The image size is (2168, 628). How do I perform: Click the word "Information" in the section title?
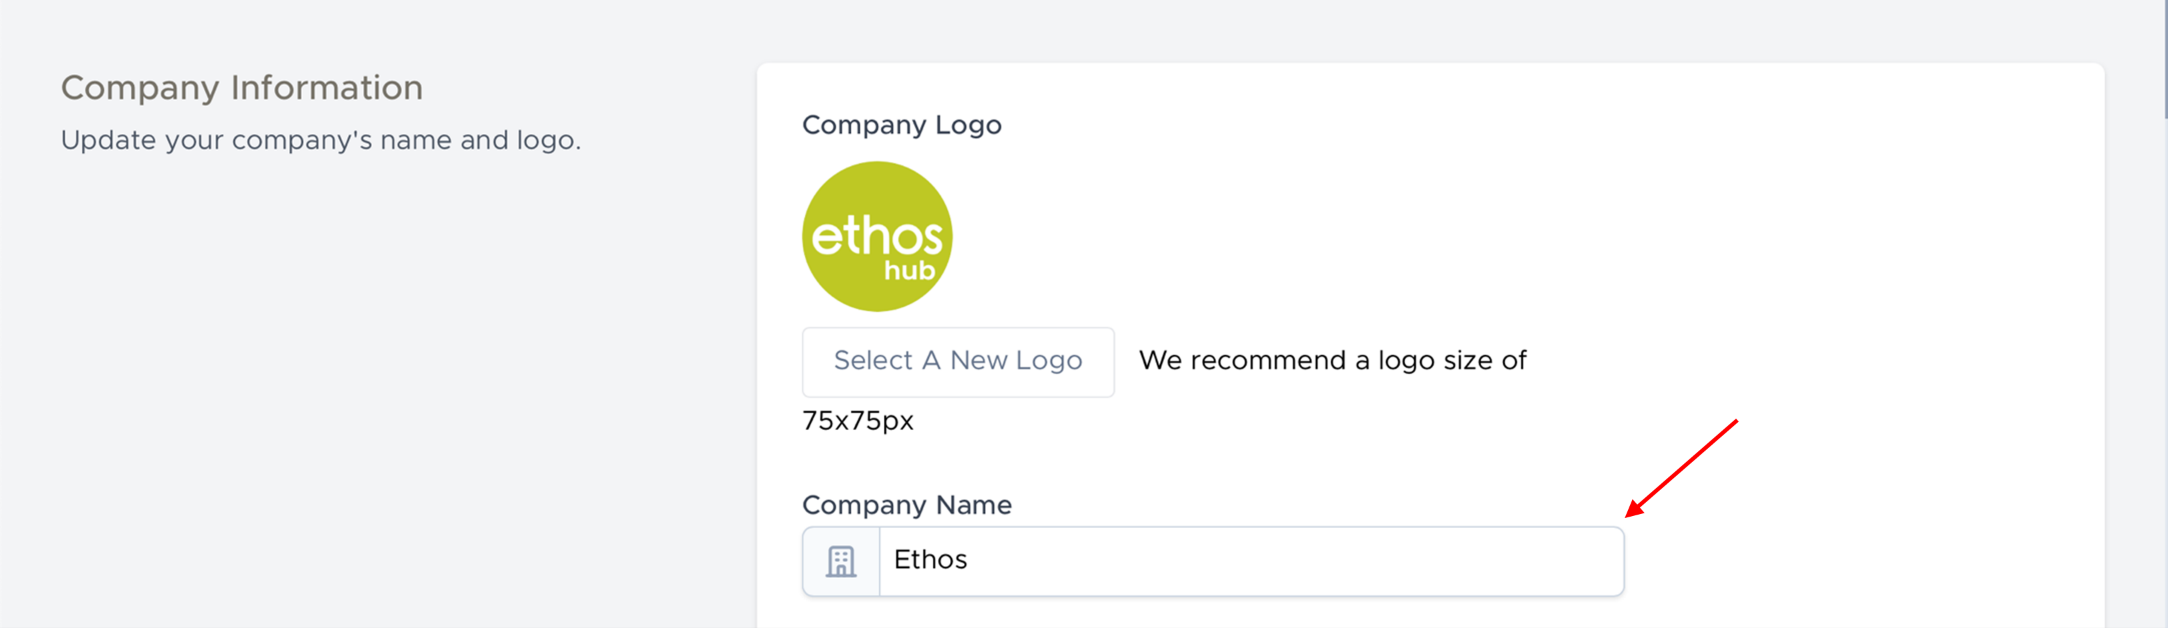[326, 88]
